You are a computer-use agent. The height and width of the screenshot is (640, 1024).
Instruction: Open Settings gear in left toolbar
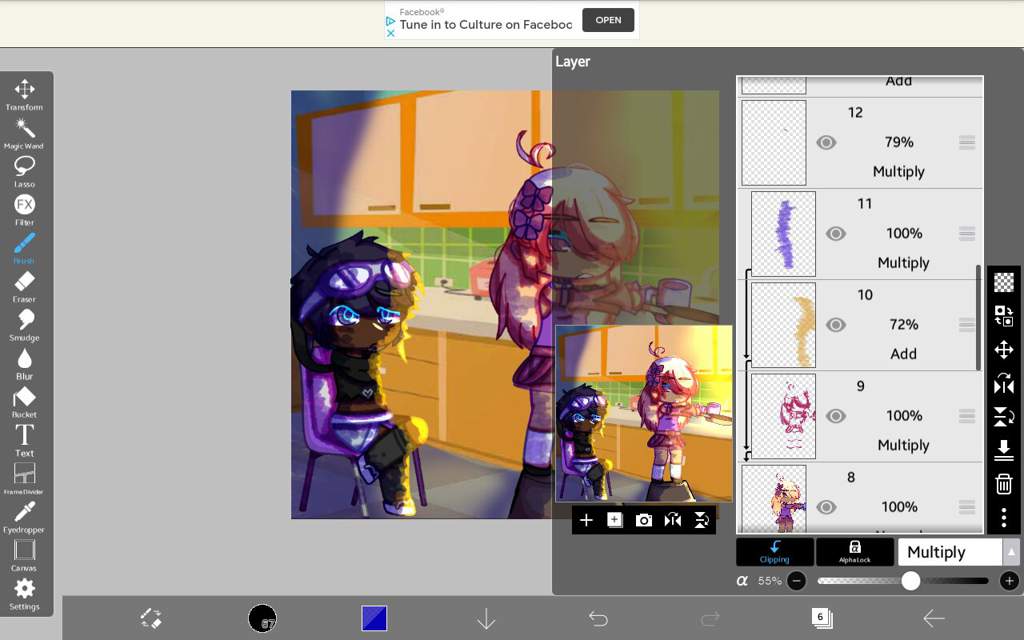(x=24, y=594)
